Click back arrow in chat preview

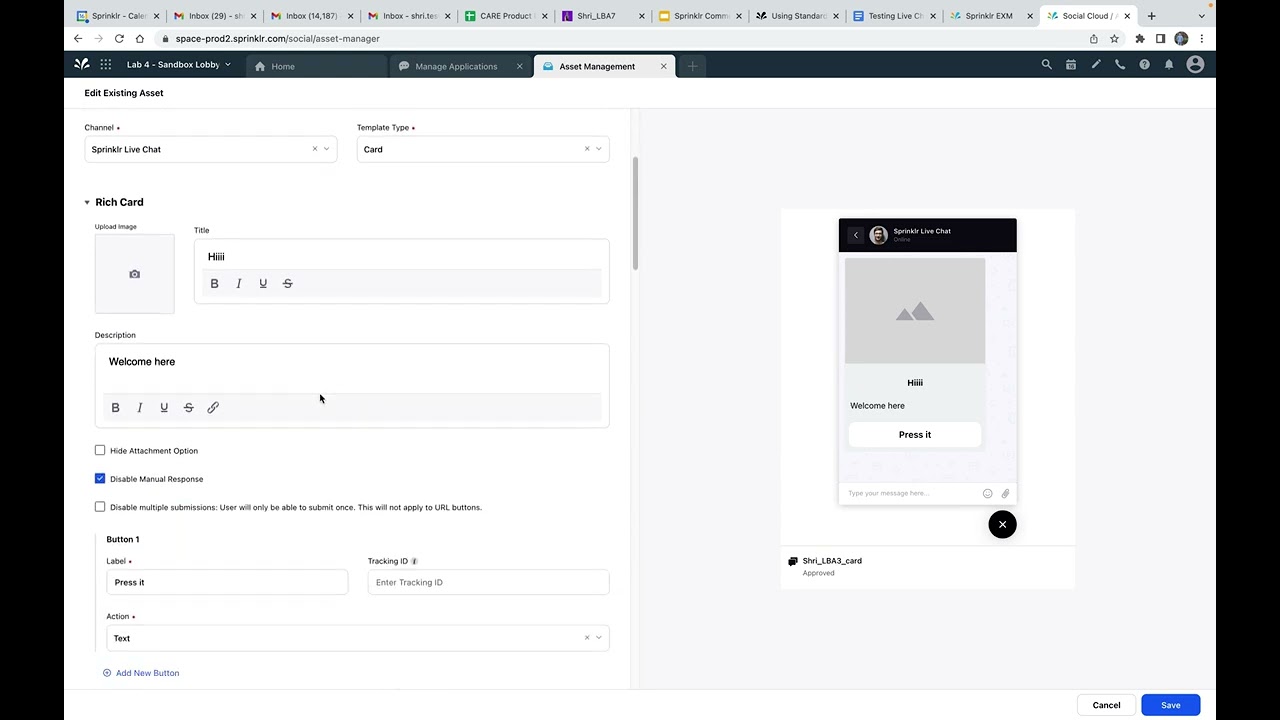(x=855, y=236)
